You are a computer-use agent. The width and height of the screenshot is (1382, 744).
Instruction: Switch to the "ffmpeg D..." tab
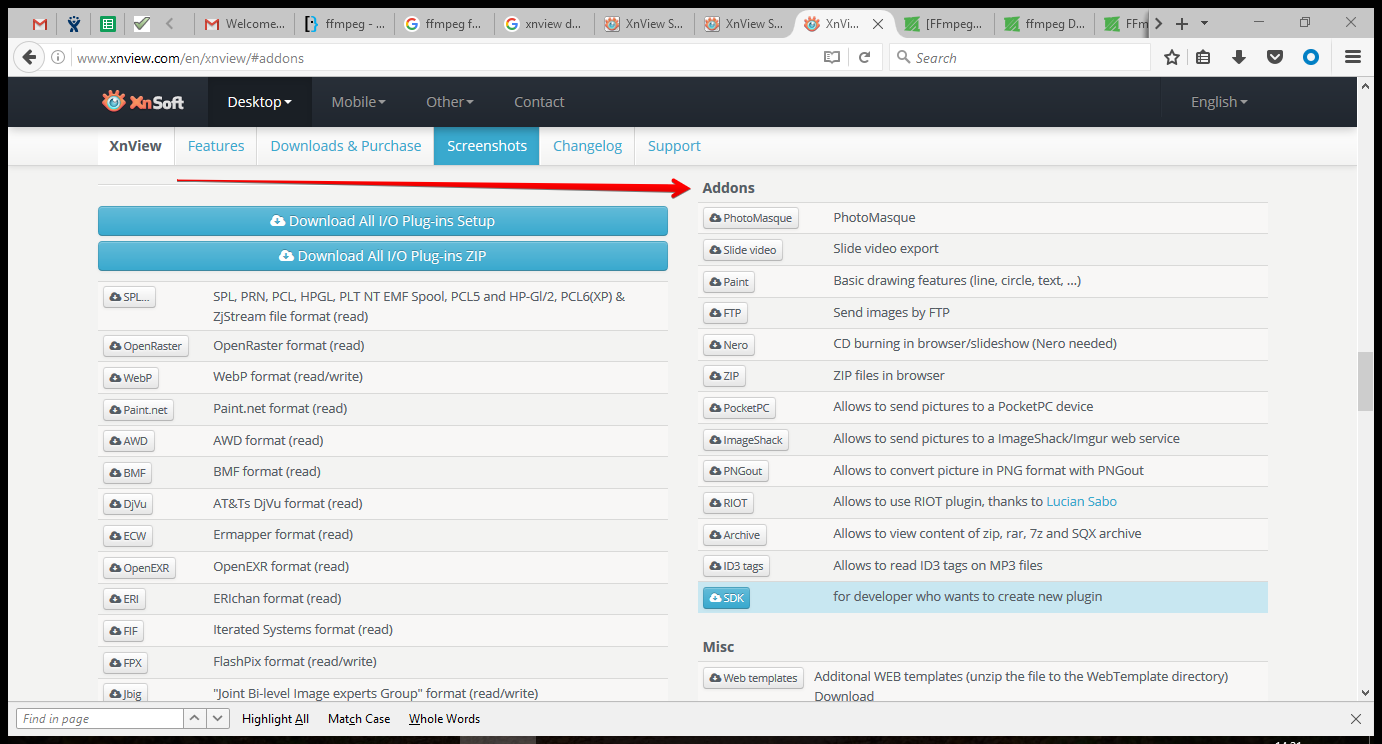coord(1045,24)
